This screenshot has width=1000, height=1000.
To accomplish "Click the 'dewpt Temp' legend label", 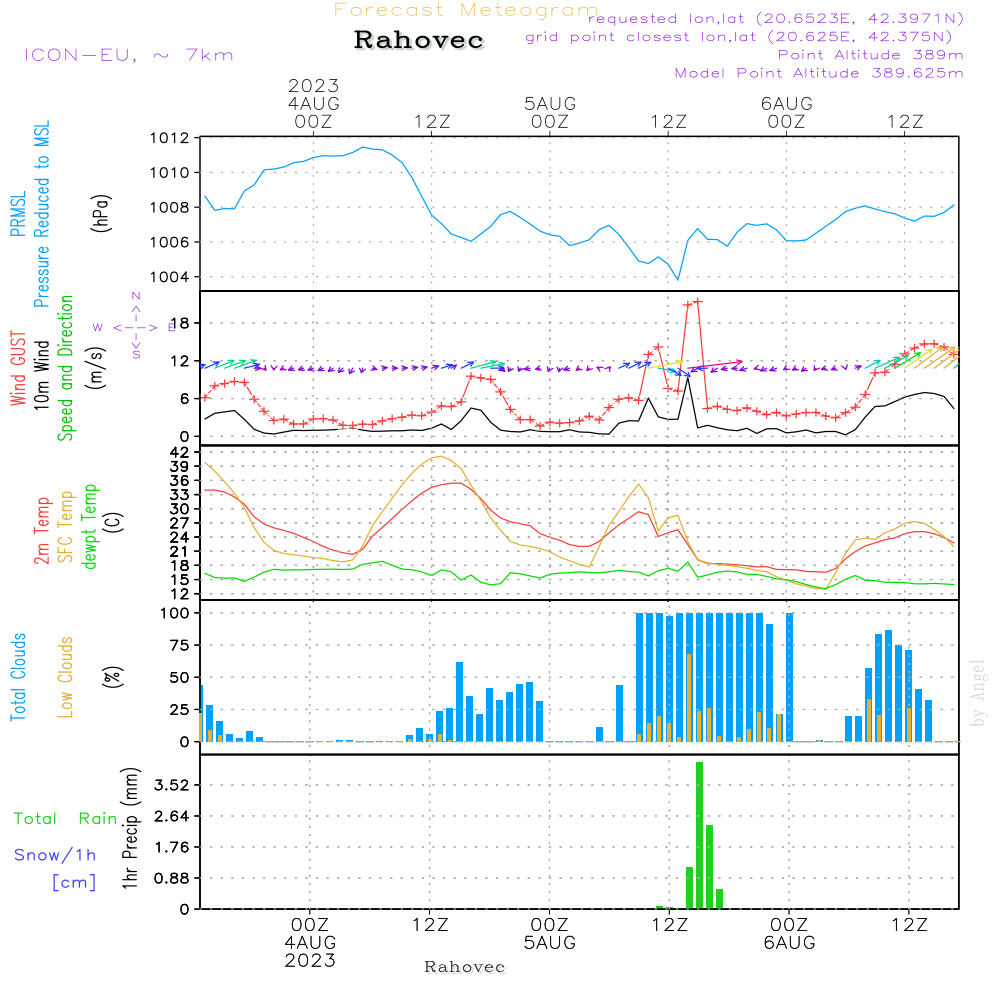I will click(x=89, y=526).
